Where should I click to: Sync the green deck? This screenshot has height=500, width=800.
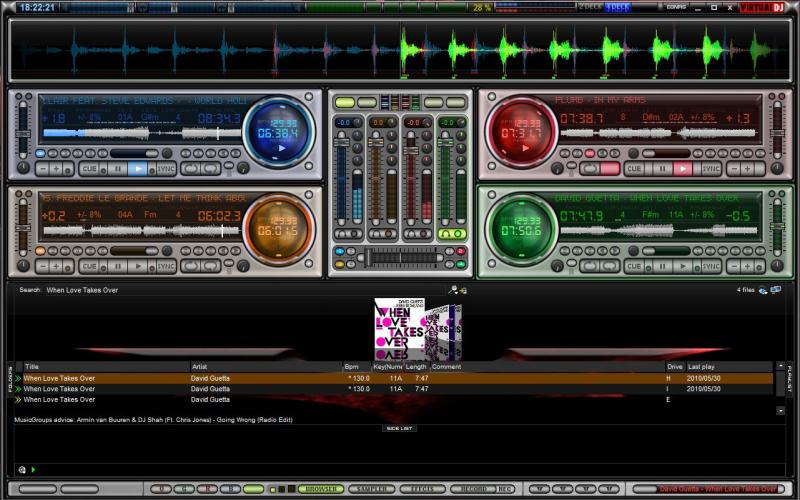point(710,266)
